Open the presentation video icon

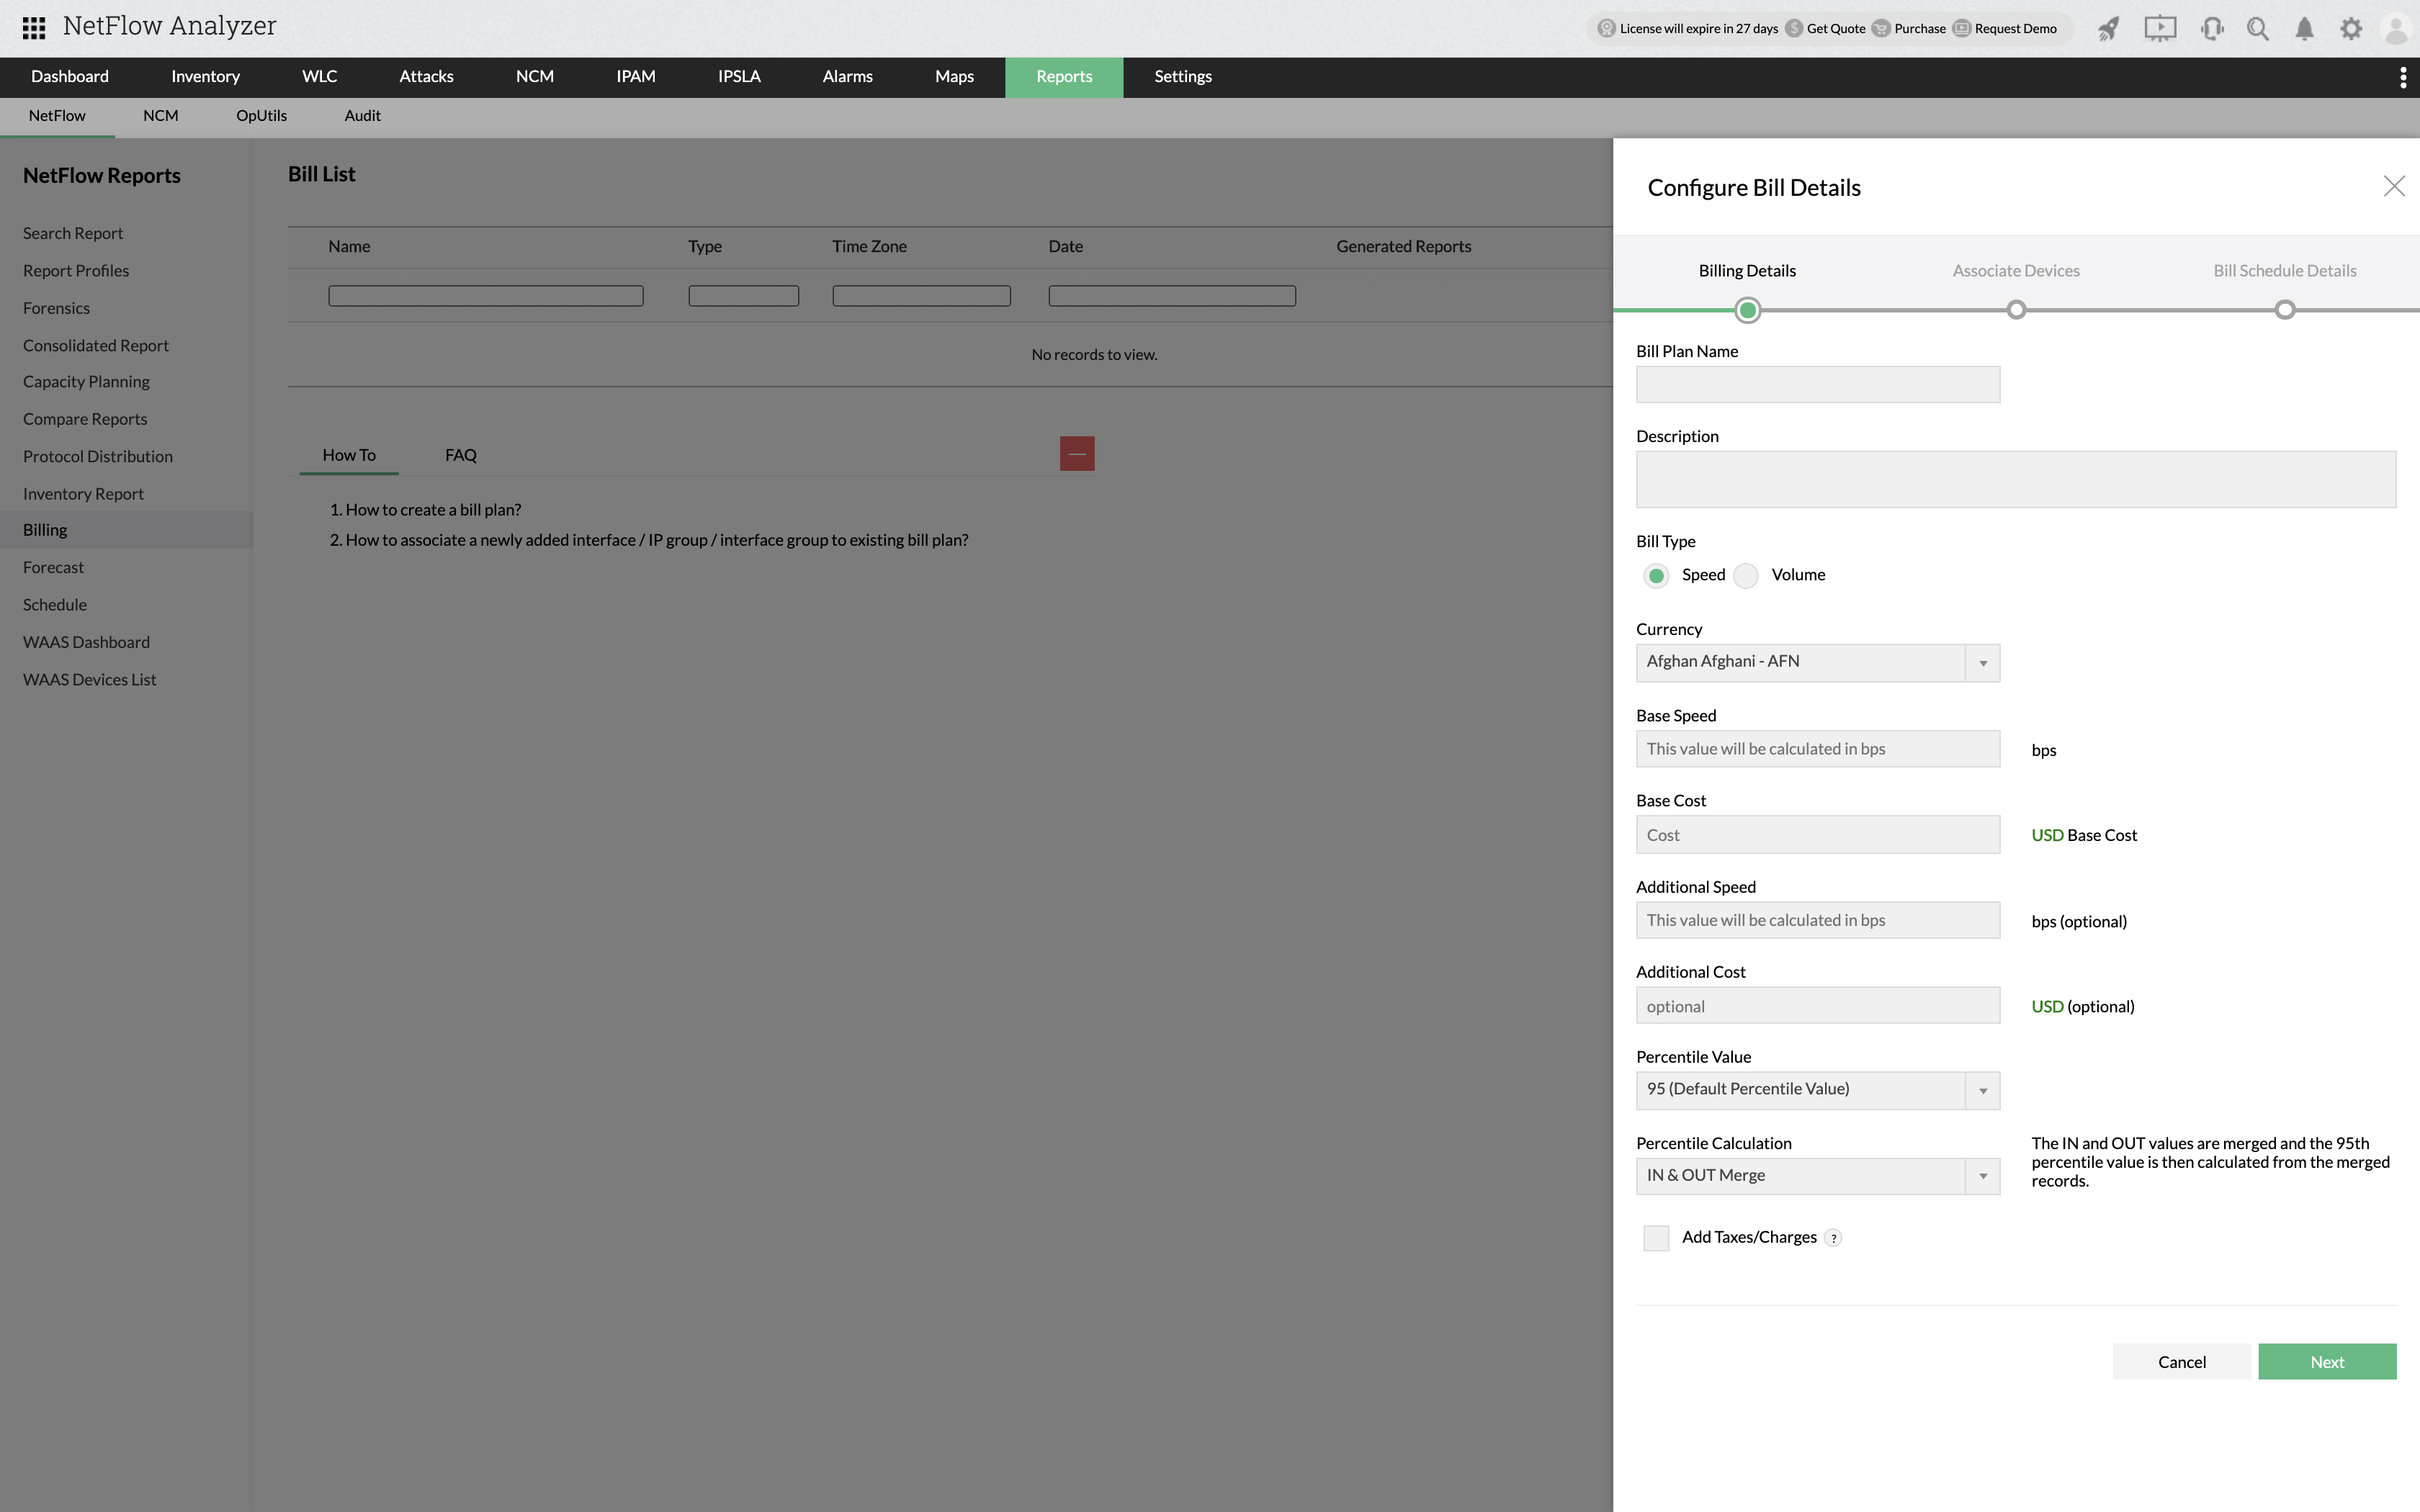tap(2160, 28)
